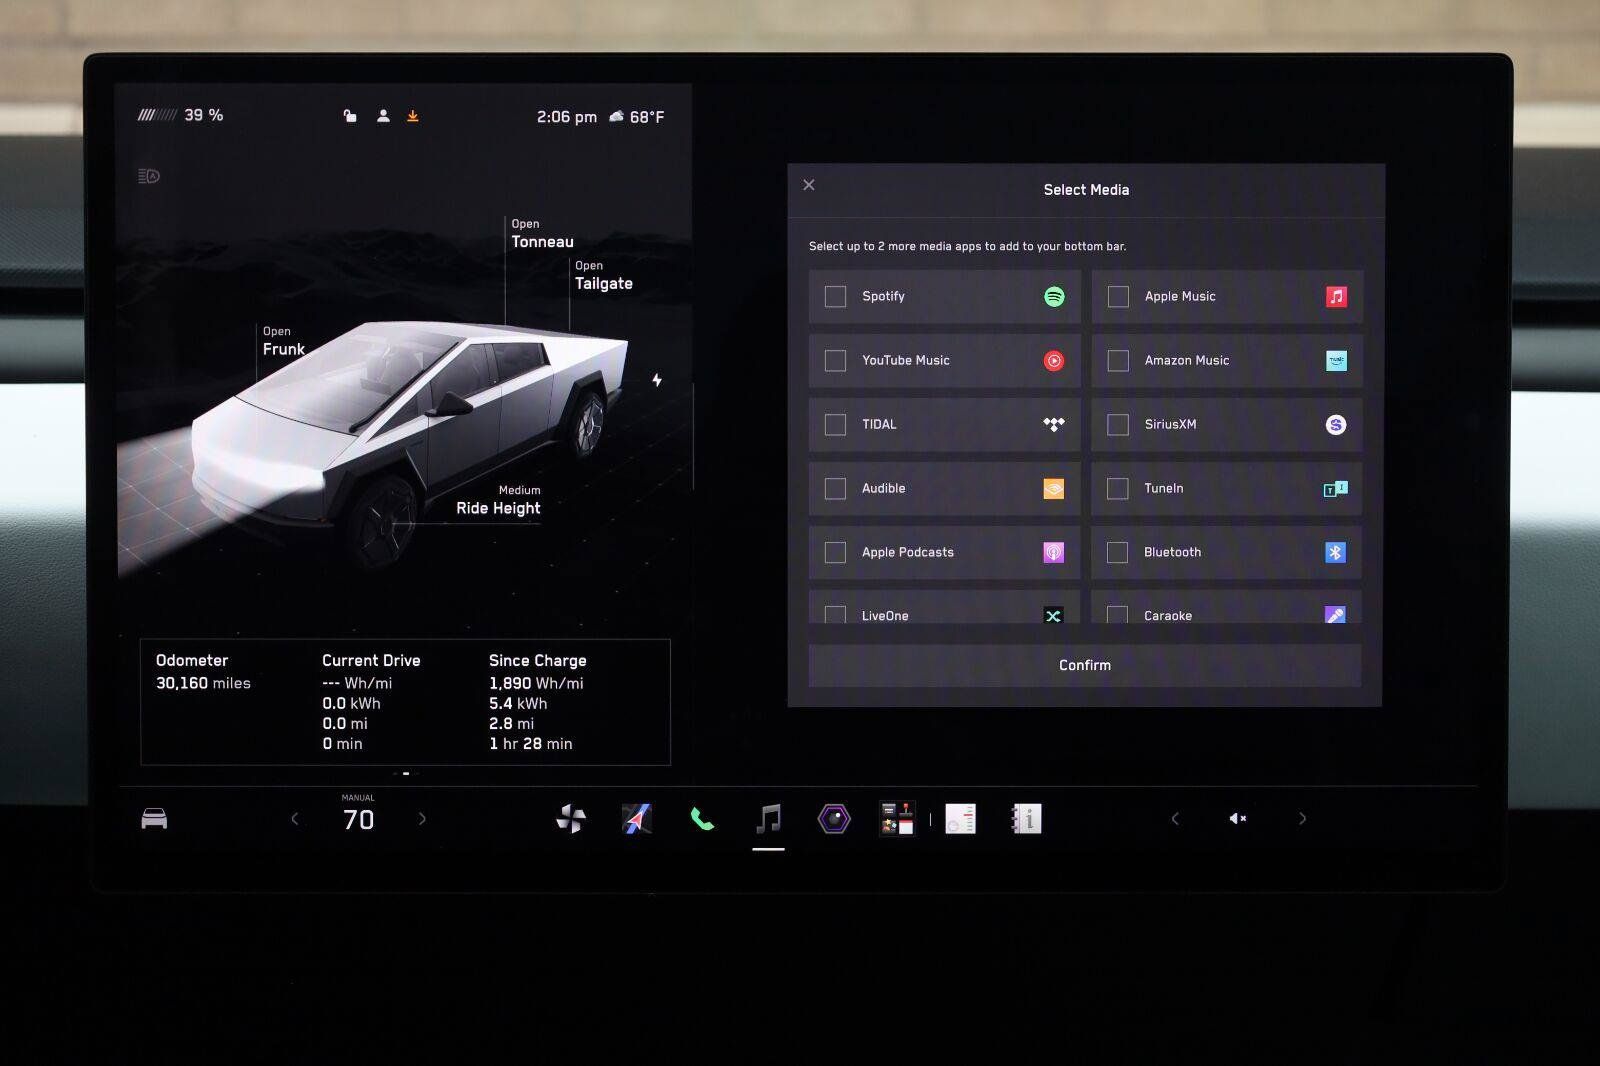Open the calendar app icon
The height and width of the screenshot is (1066, 1600).
coord(960,819)
